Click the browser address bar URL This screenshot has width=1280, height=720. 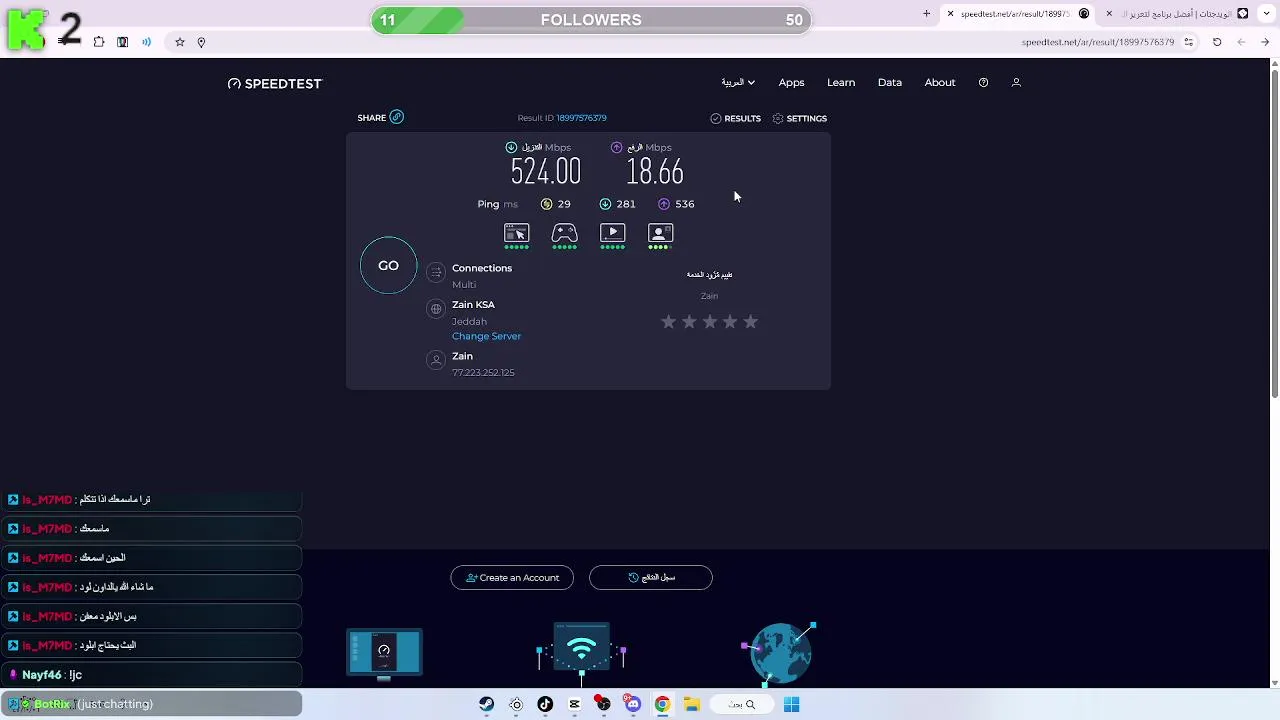[x=1097, y=42]
